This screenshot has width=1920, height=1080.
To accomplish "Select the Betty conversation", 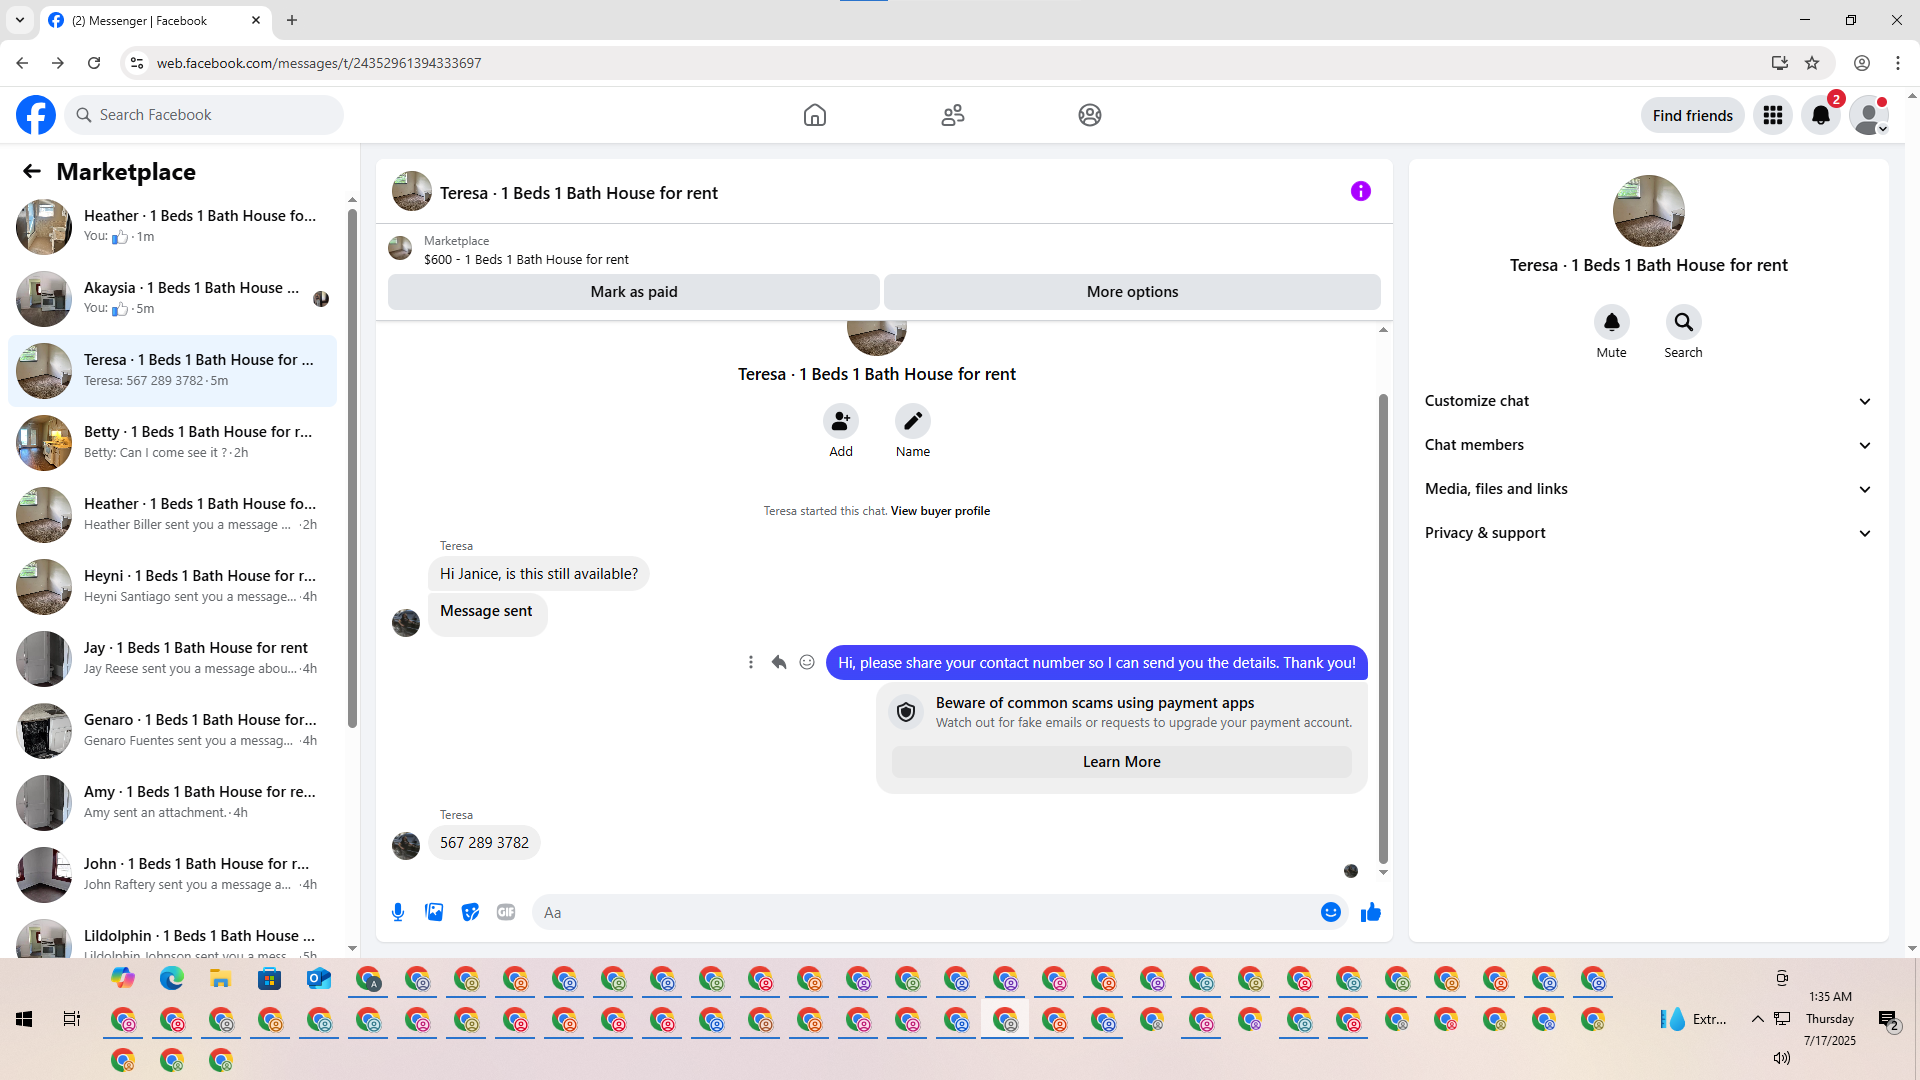I will click(172, 443).
